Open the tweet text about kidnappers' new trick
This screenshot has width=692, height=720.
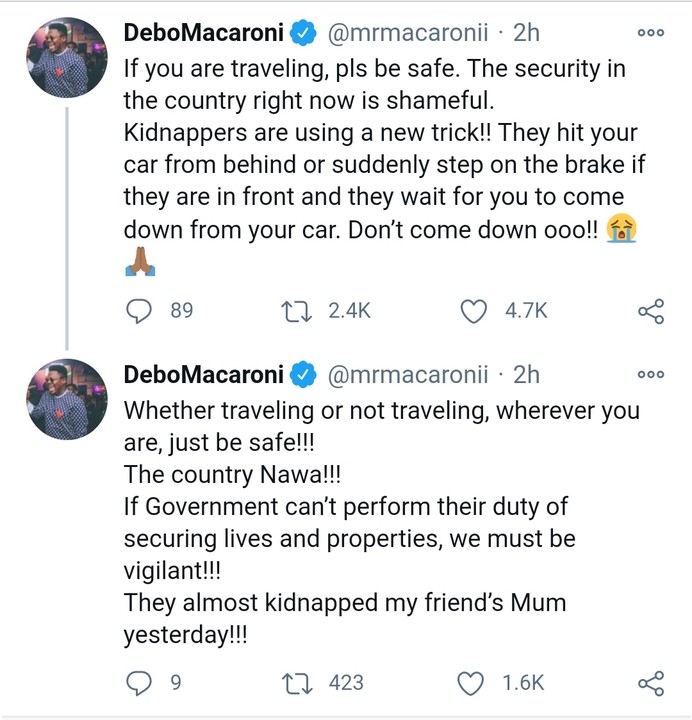click(x=385, y=165)
